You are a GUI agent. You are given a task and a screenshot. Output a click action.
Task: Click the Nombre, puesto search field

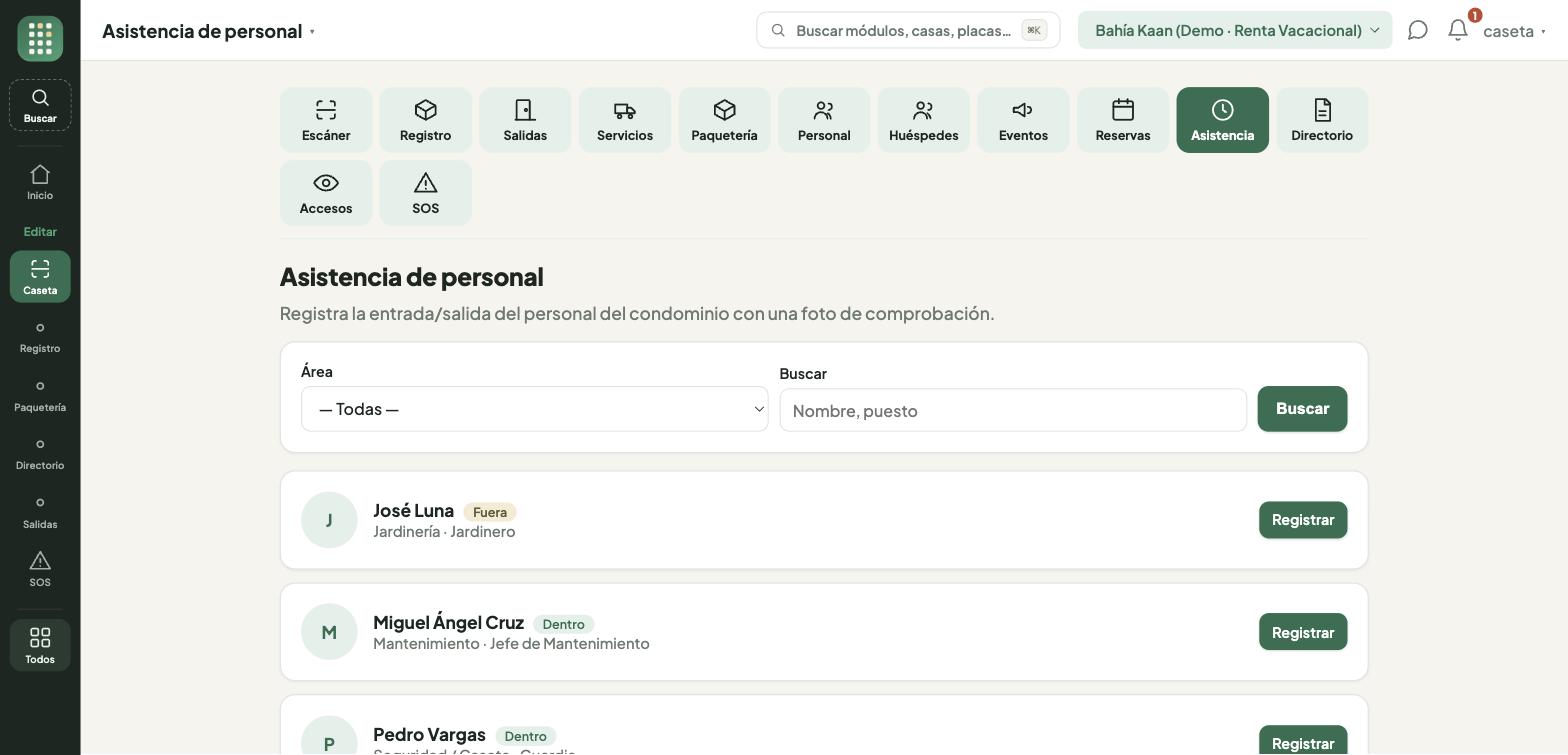point(1013,410)
